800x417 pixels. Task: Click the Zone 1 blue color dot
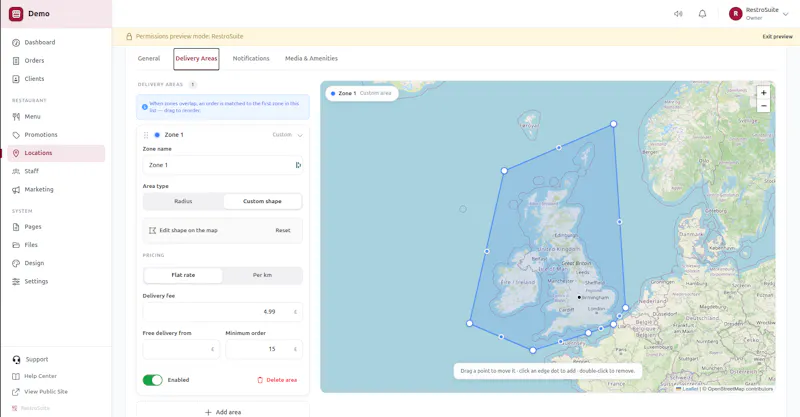pos(157,135)
